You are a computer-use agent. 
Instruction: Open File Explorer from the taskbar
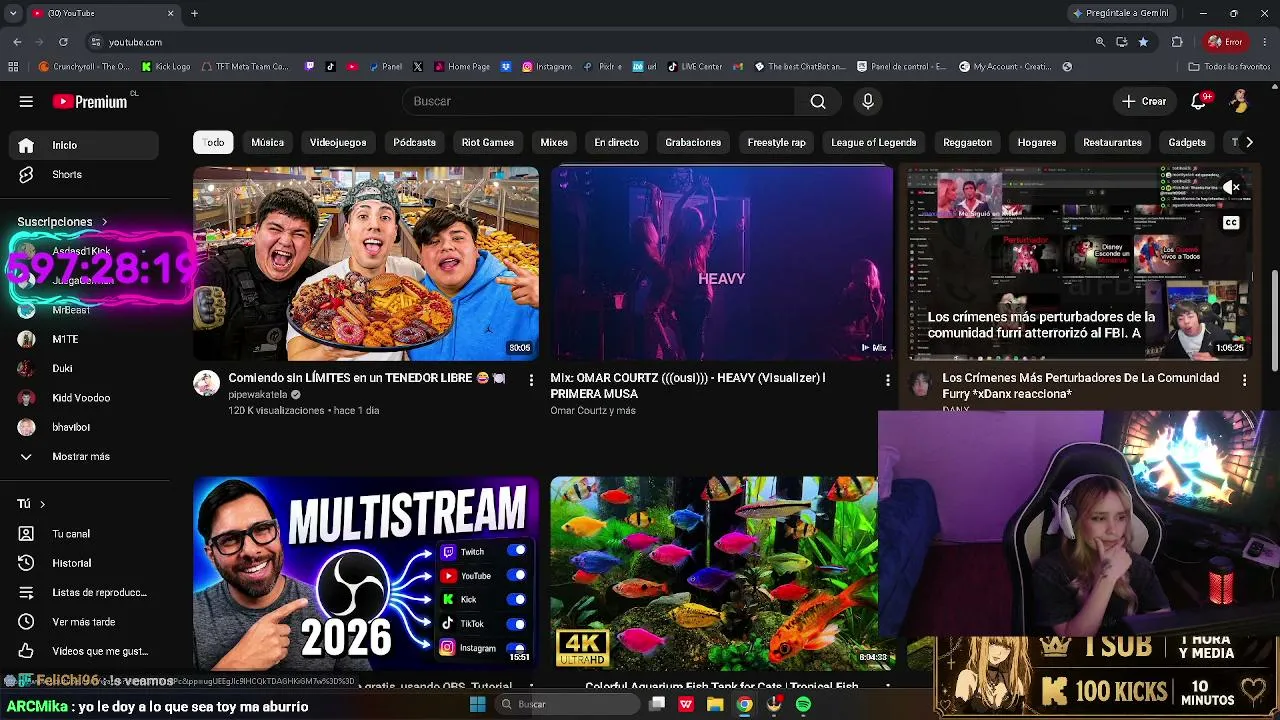click(x=715, y=704)
